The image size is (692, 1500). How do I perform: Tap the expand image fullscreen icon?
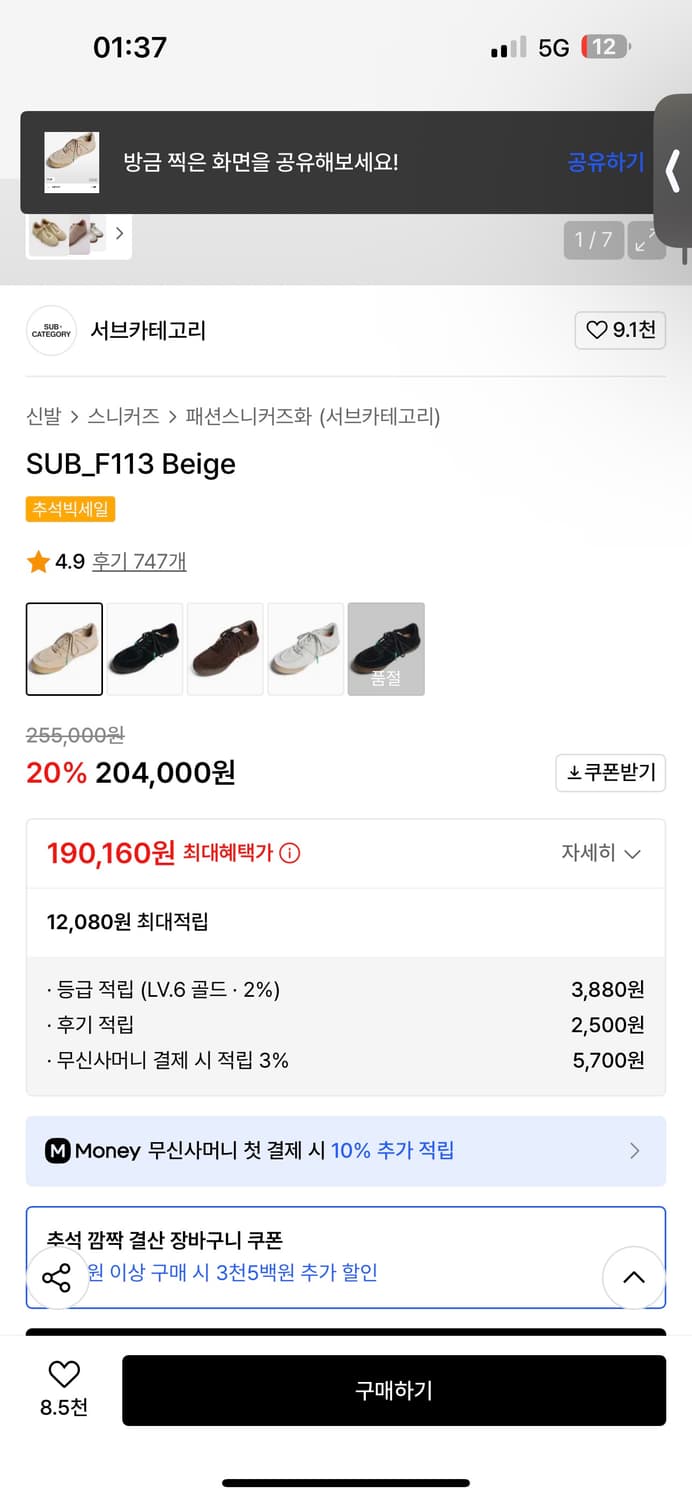click(646, 240)
